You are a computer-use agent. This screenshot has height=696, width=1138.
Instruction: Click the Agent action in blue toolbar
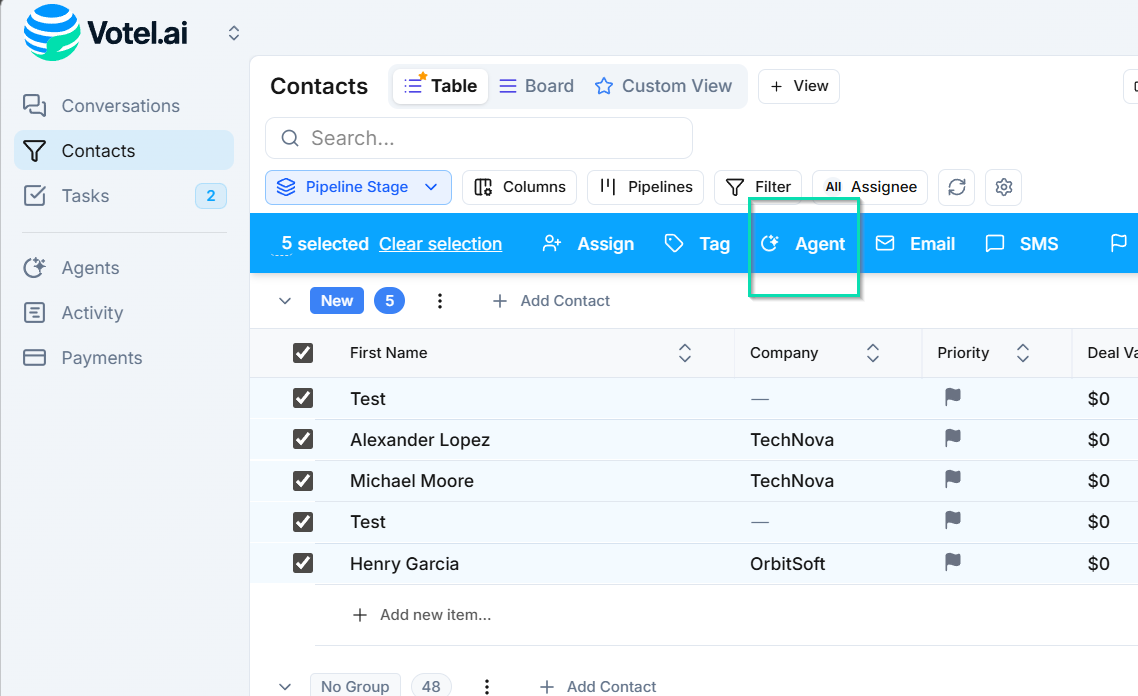coord(803,243)
